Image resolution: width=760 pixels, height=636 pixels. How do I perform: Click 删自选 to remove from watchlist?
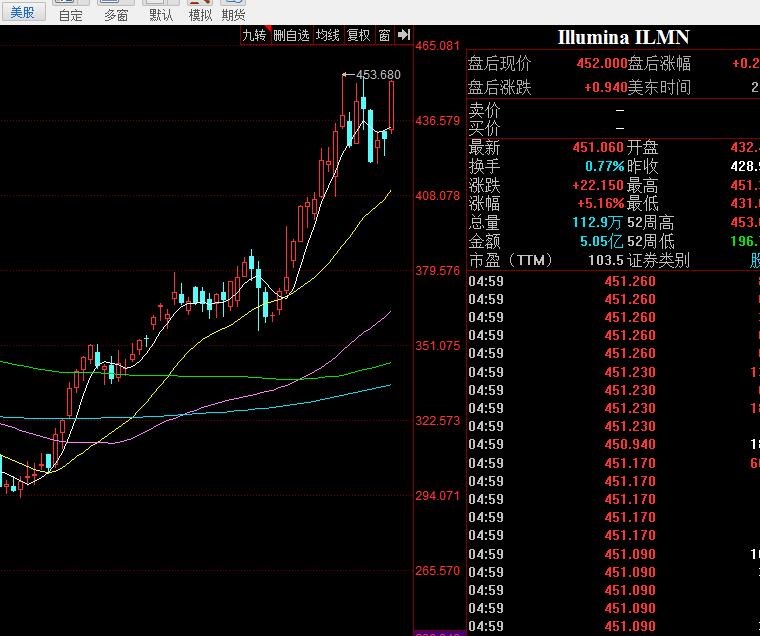(291, 35)
